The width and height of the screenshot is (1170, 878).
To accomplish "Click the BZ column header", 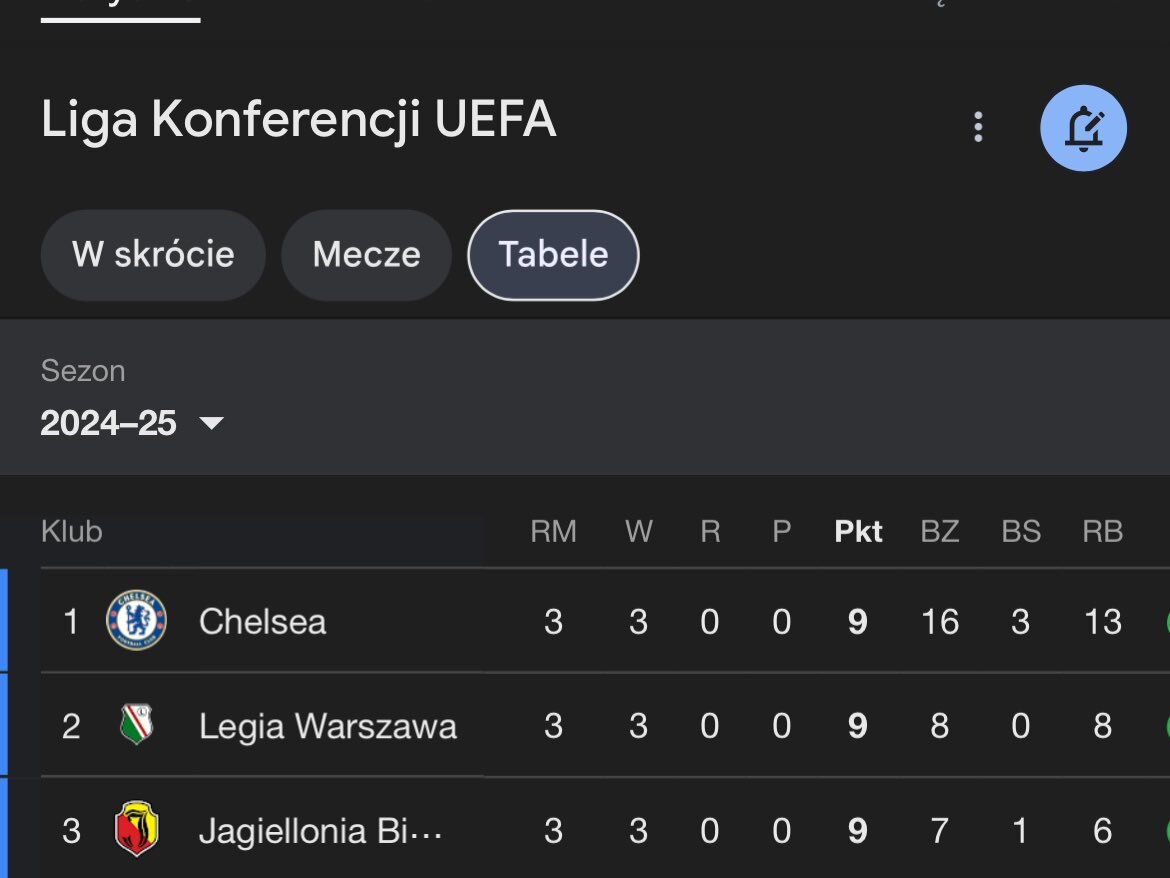I will click(x=939, y=531).
